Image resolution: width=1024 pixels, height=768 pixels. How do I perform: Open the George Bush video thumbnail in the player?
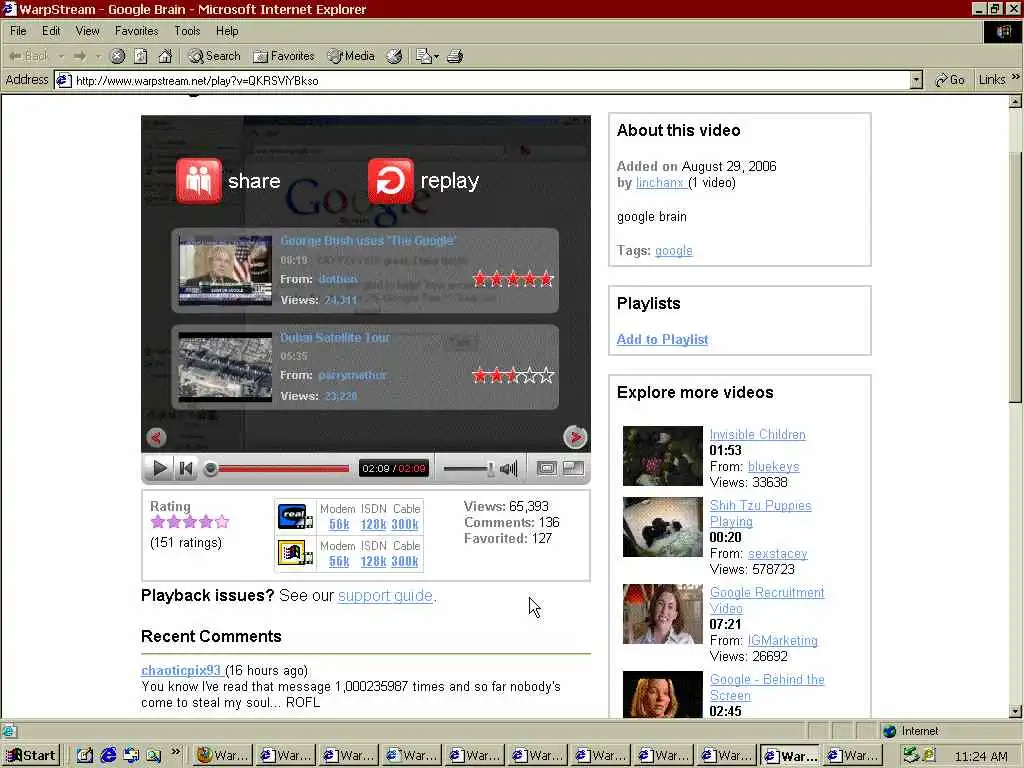point(225,270)
